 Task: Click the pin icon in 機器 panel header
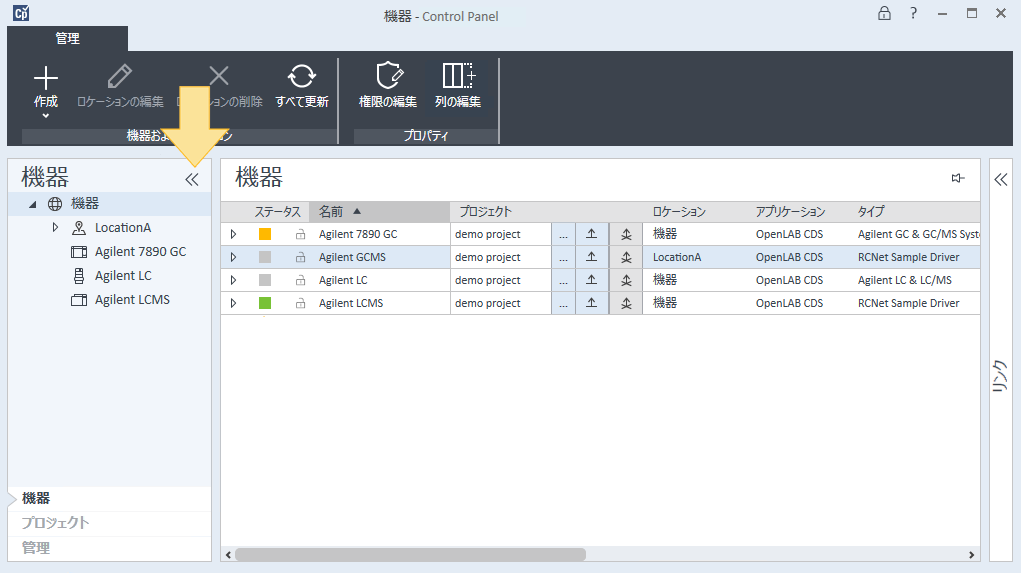(x=957, y=178)
